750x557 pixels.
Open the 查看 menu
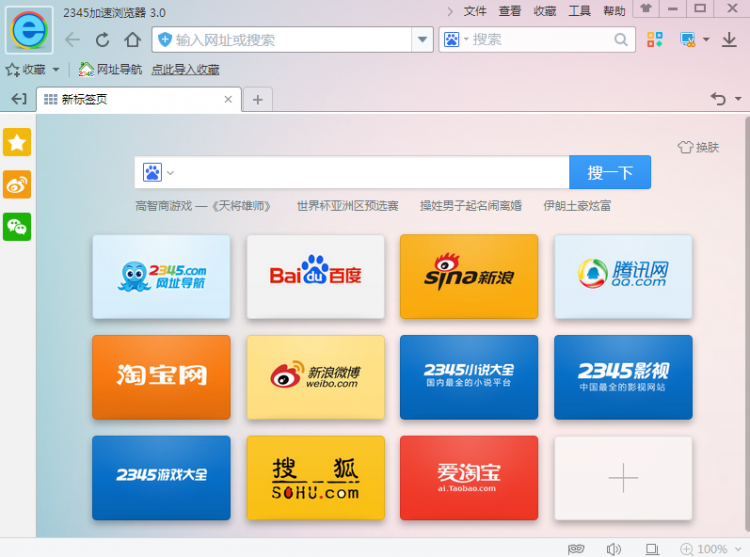(510, 11)
